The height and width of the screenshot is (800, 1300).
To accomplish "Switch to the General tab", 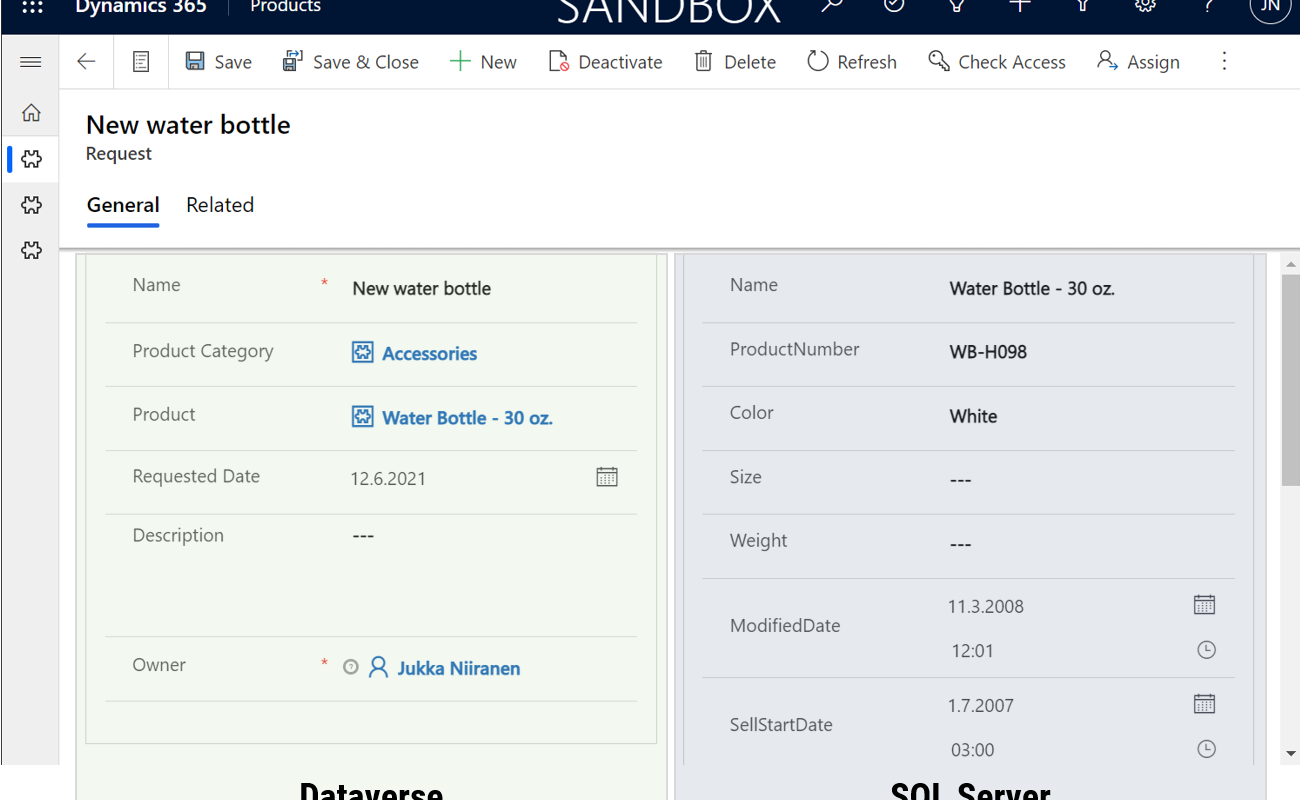I will [123, 205].
